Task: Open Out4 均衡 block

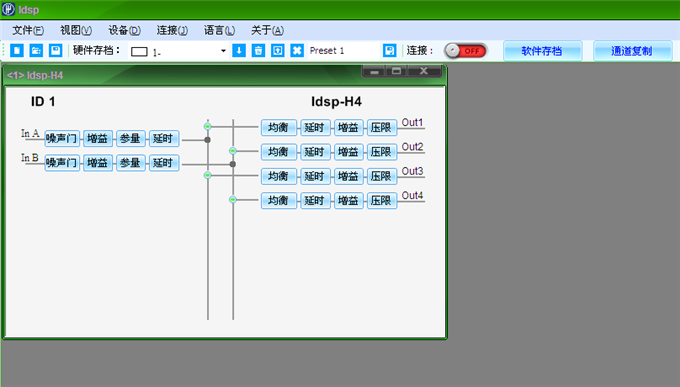Action: pyautogui.click(x=279, y=200)
